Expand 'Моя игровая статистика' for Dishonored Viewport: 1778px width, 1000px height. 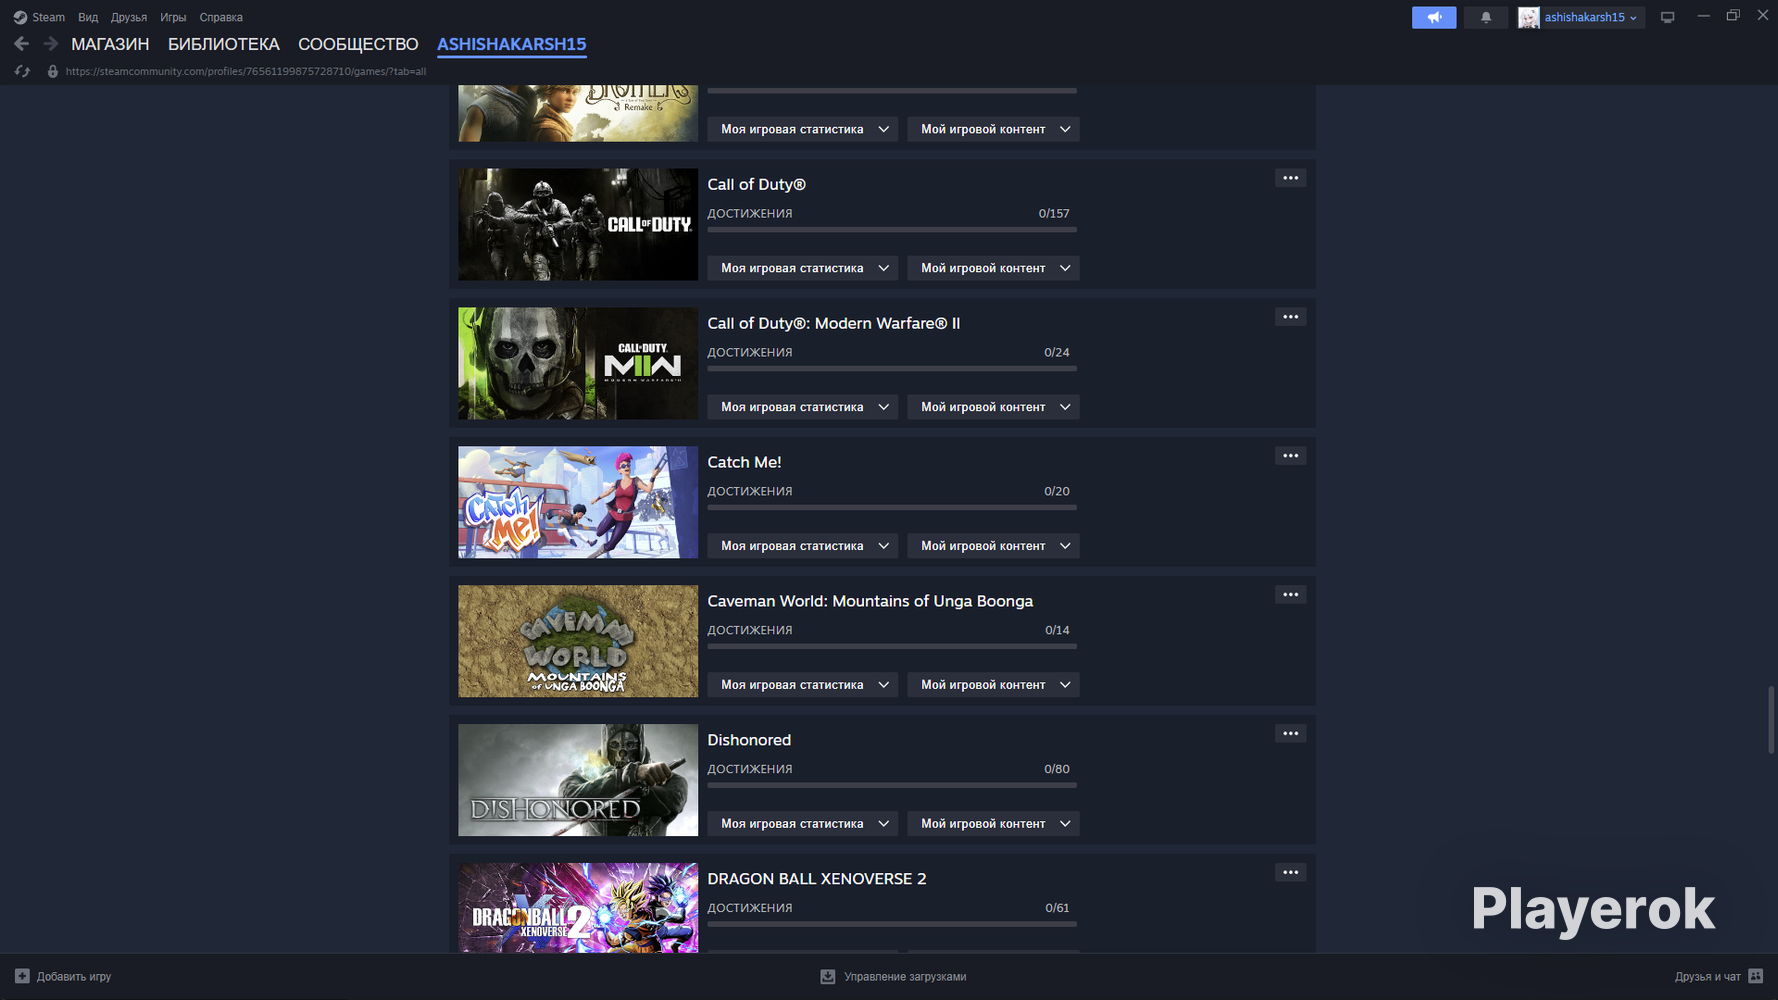pyautogui.click(x=803, y=824)
